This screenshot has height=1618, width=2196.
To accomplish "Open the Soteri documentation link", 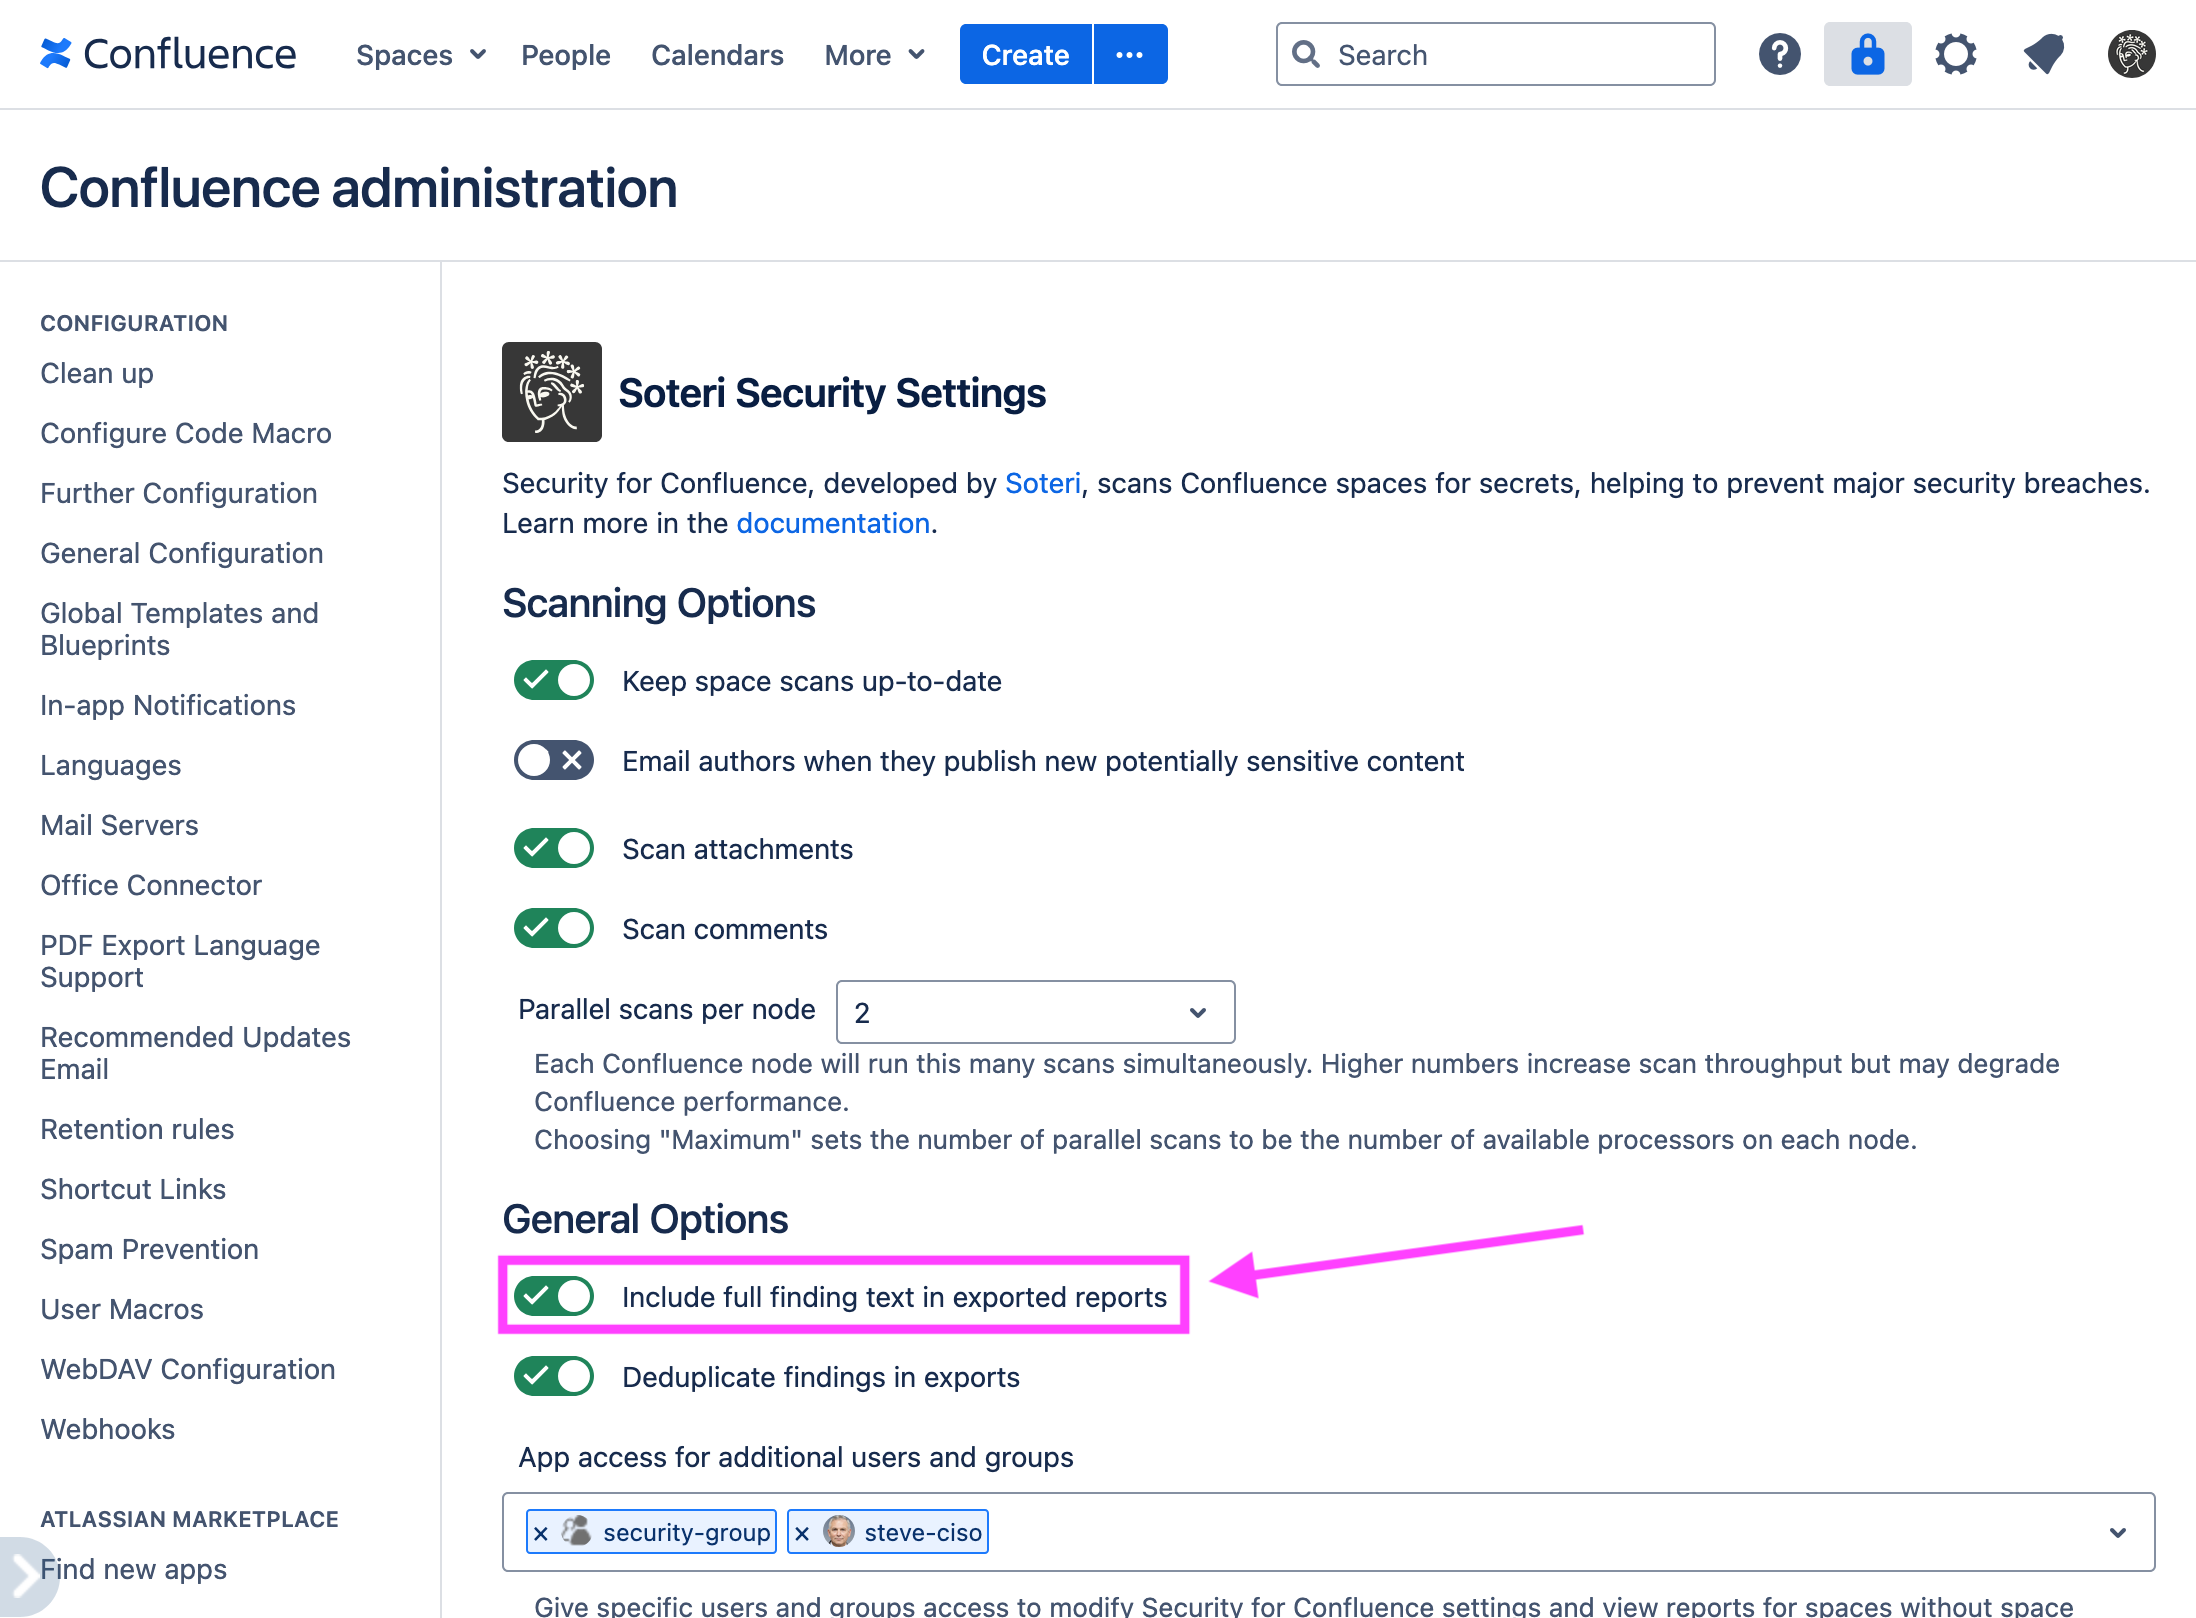I will click(x=832, y=522).
